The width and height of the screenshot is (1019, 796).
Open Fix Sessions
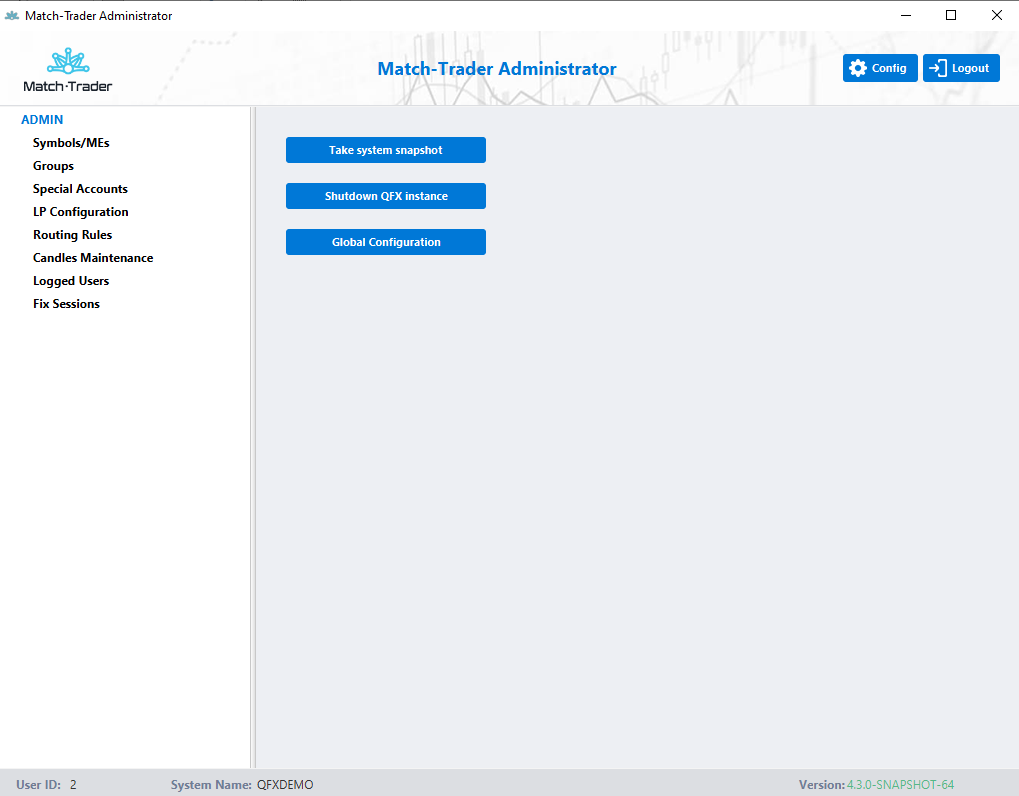click(x=66, y=304)
